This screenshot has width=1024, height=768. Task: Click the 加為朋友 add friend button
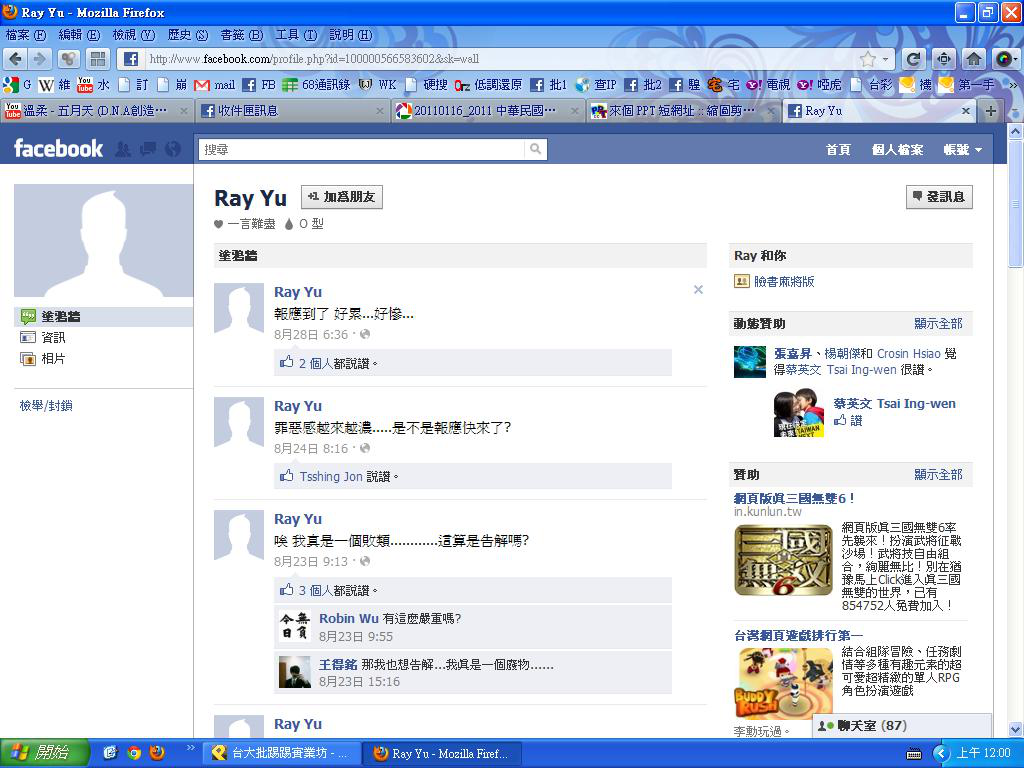click(342, 197)
